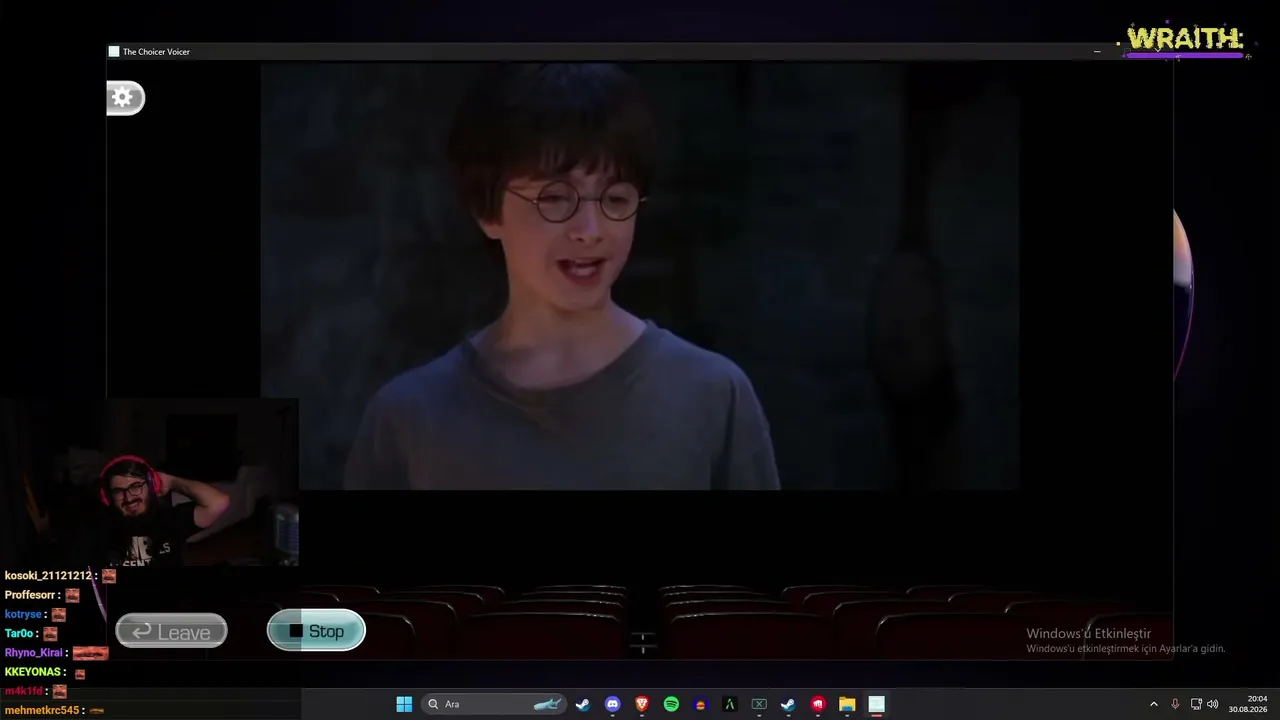Open File Explorer from the taskbar

(x=847, y=704)
